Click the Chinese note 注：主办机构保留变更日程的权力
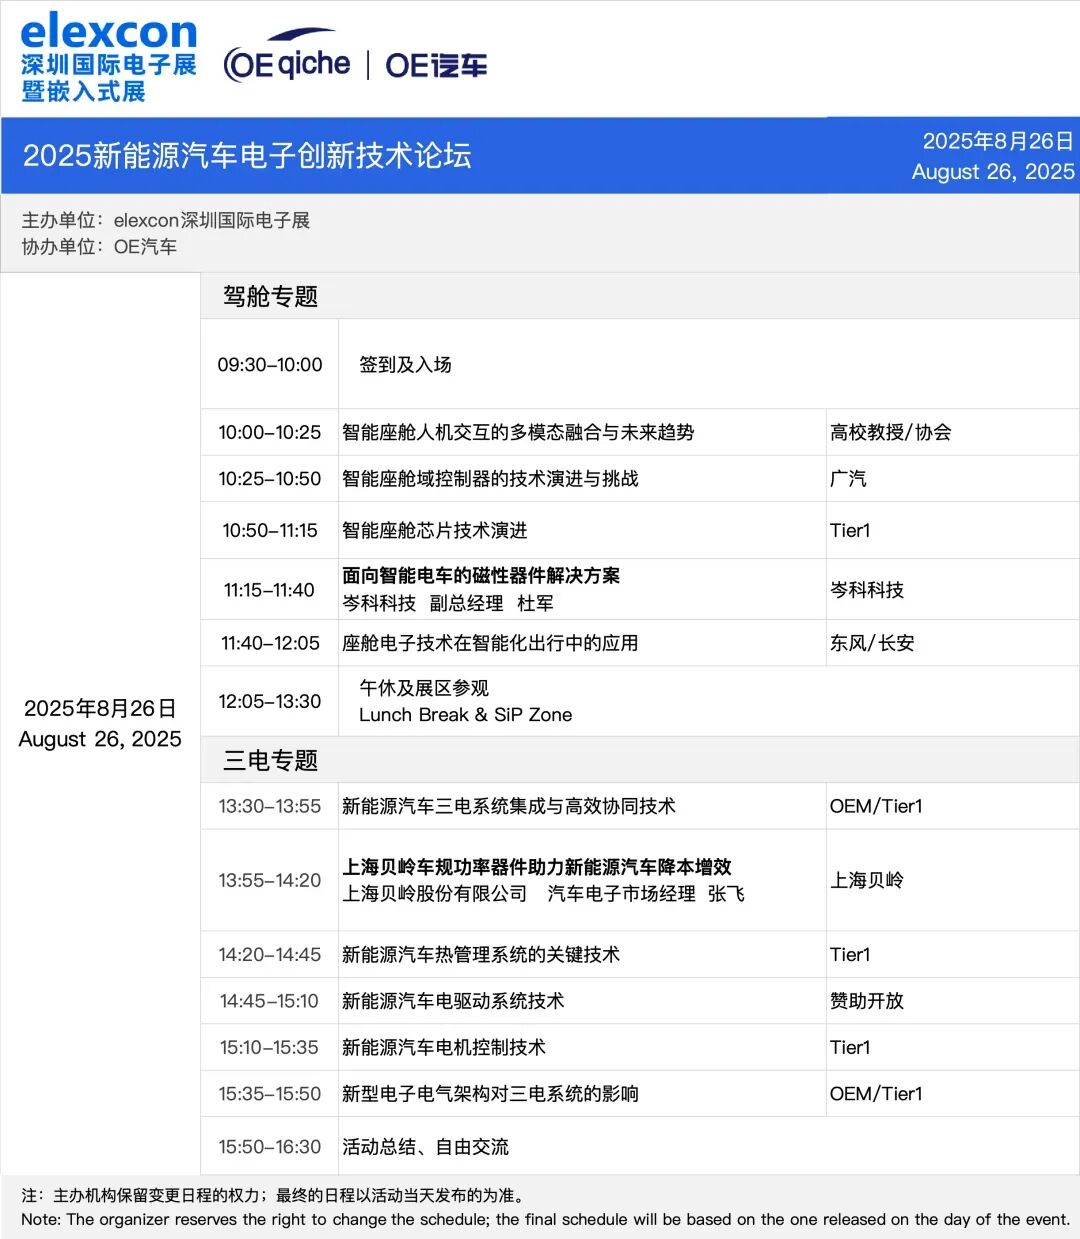The height and width of the screenshot is (1239, 1080). pos(273,1195)
